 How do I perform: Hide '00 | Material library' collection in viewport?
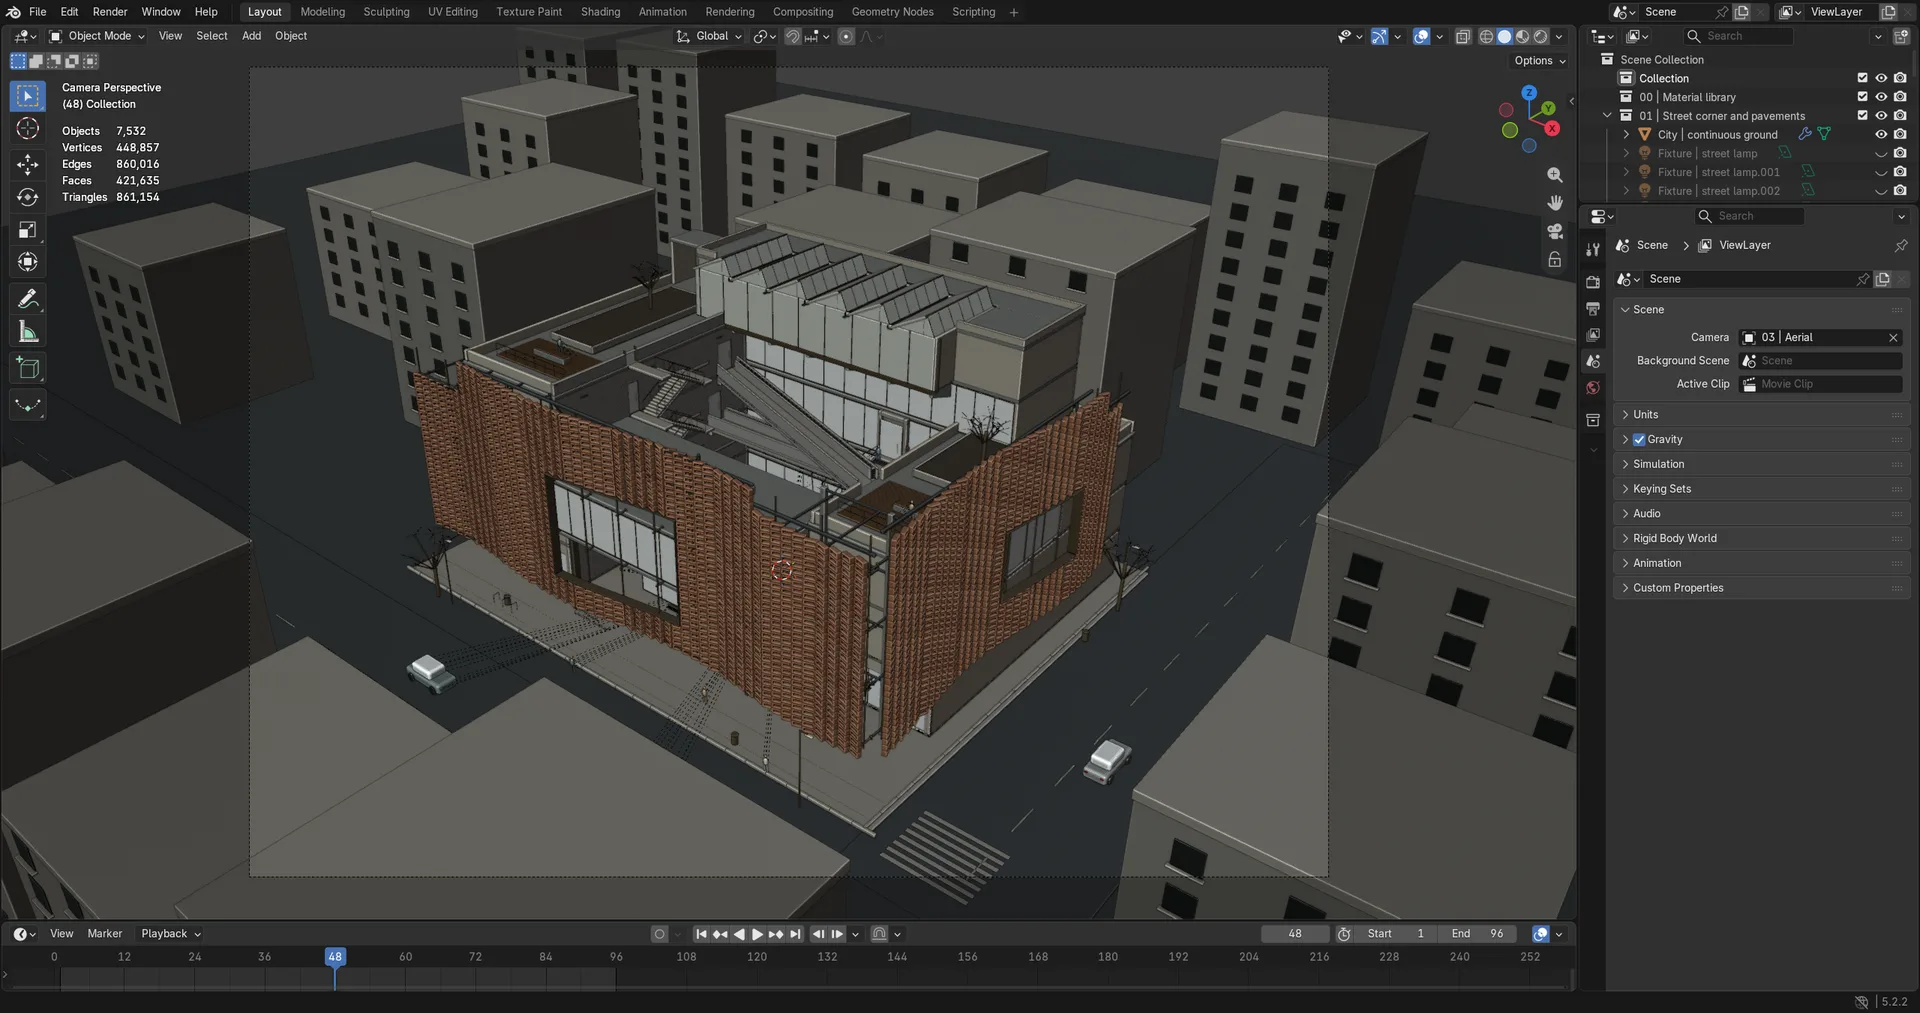(1881, 97)
